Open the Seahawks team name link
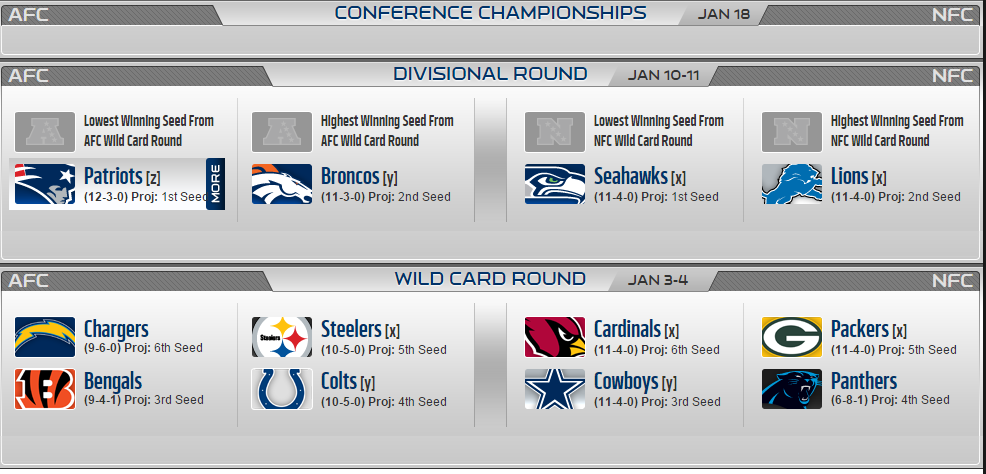 630,177
